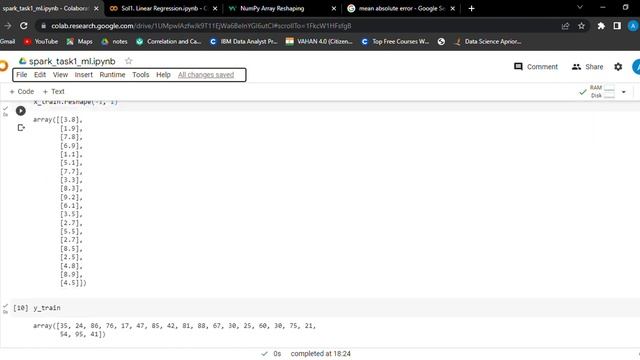The height and width of the screenshot is (360, 640).
Task: Click the Share button
Action: point(587,67)
